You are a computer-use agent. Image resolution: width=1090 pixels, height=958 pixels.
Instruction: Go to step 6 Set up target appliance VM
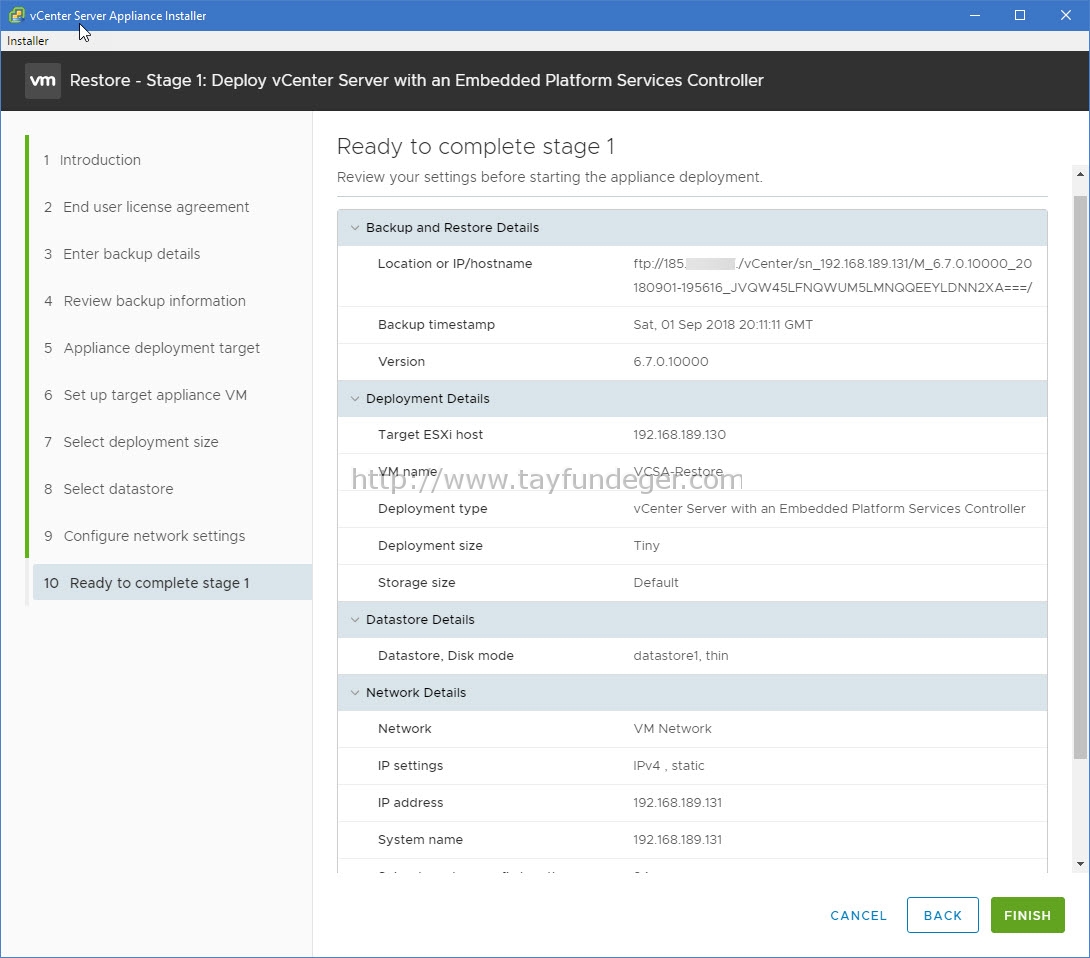(145, 395)
